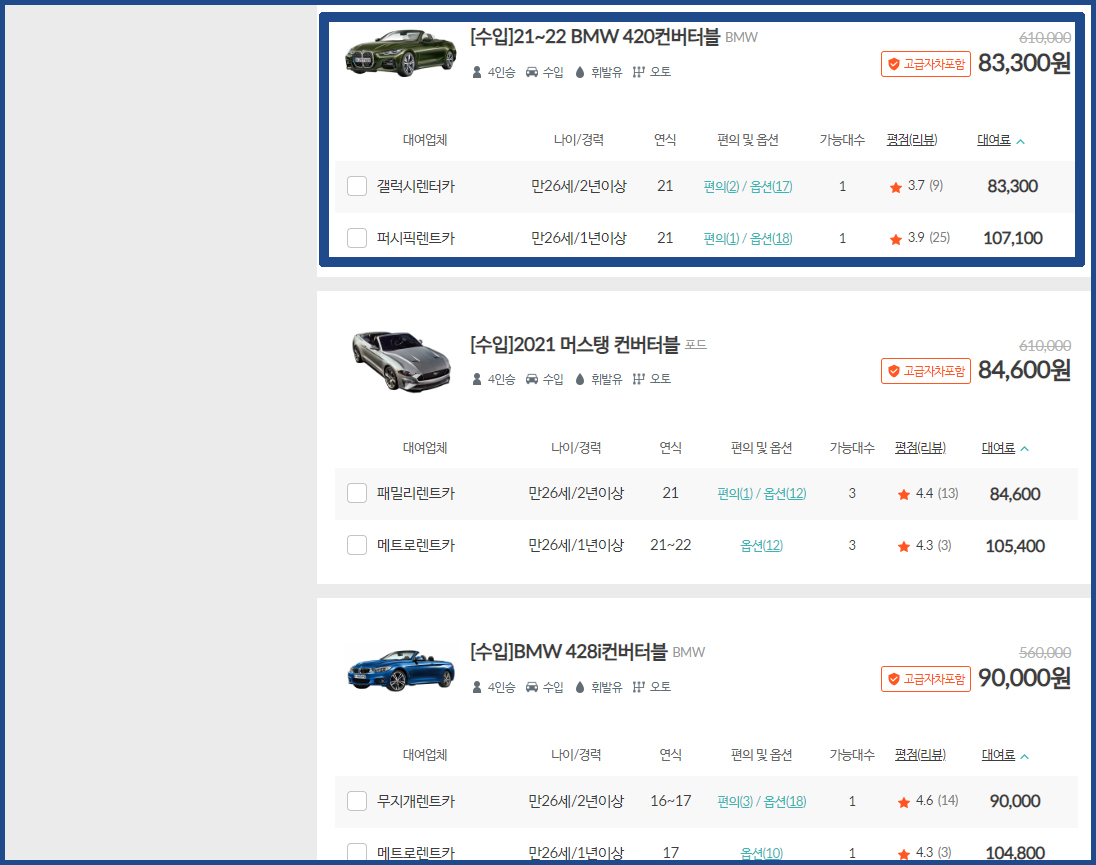Select the 83,300 price for 갤럭시렌터카
Image resolution: width=1096 pixels, height=865 pixels.
(x=1012, y=186)
